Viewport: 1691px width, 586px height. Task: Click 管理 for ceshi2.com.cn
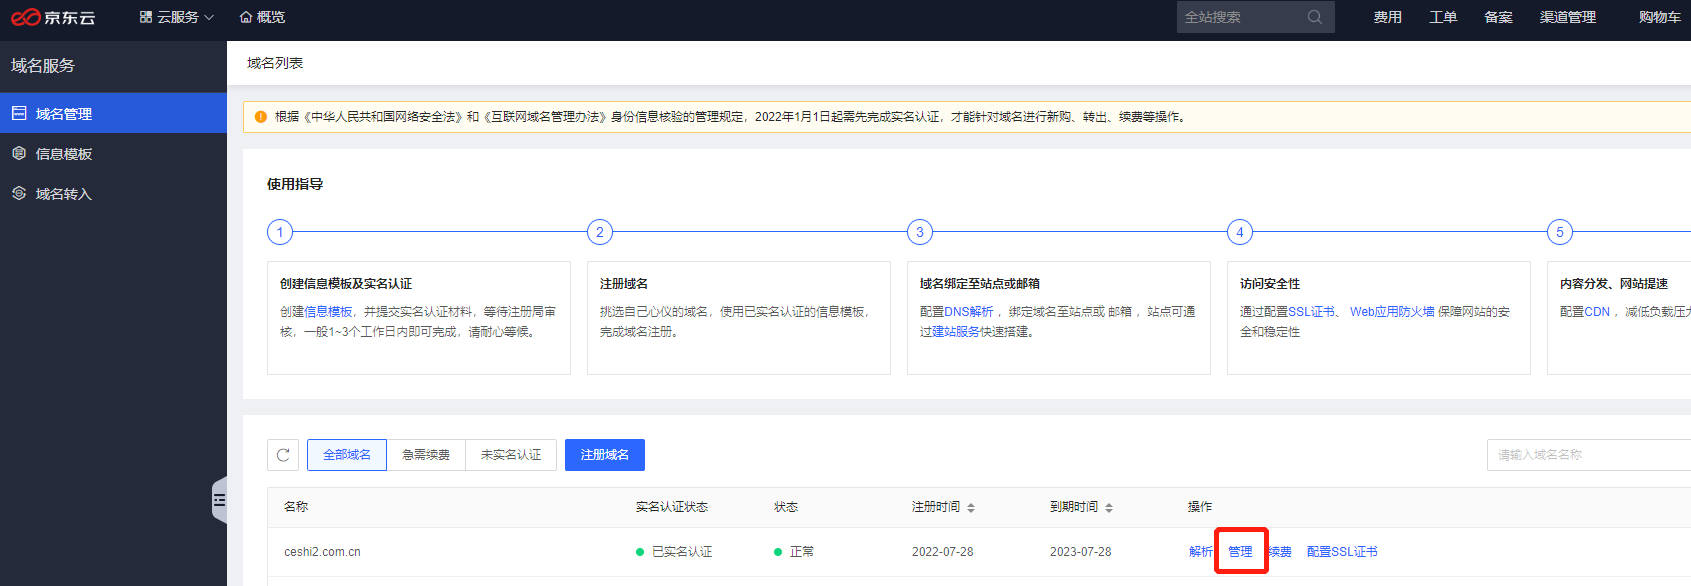[1240, 552]
